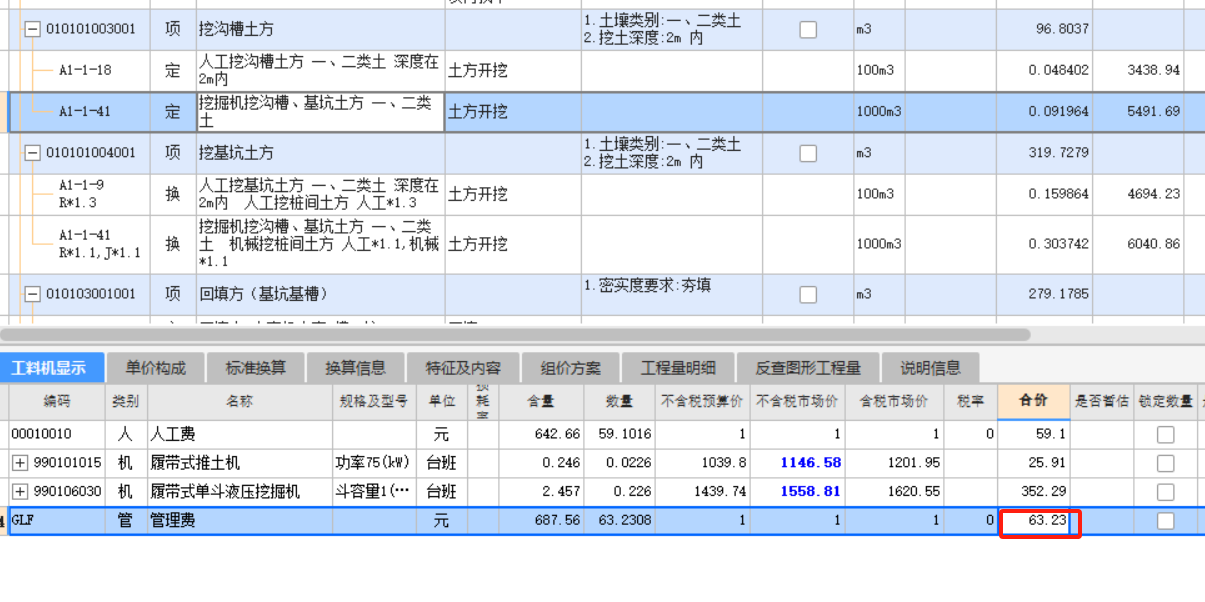Tick the checkbox in 回填方（基坑基槽） row
This screenshot has width=1205, height=602.
click(x=808, y=294)
